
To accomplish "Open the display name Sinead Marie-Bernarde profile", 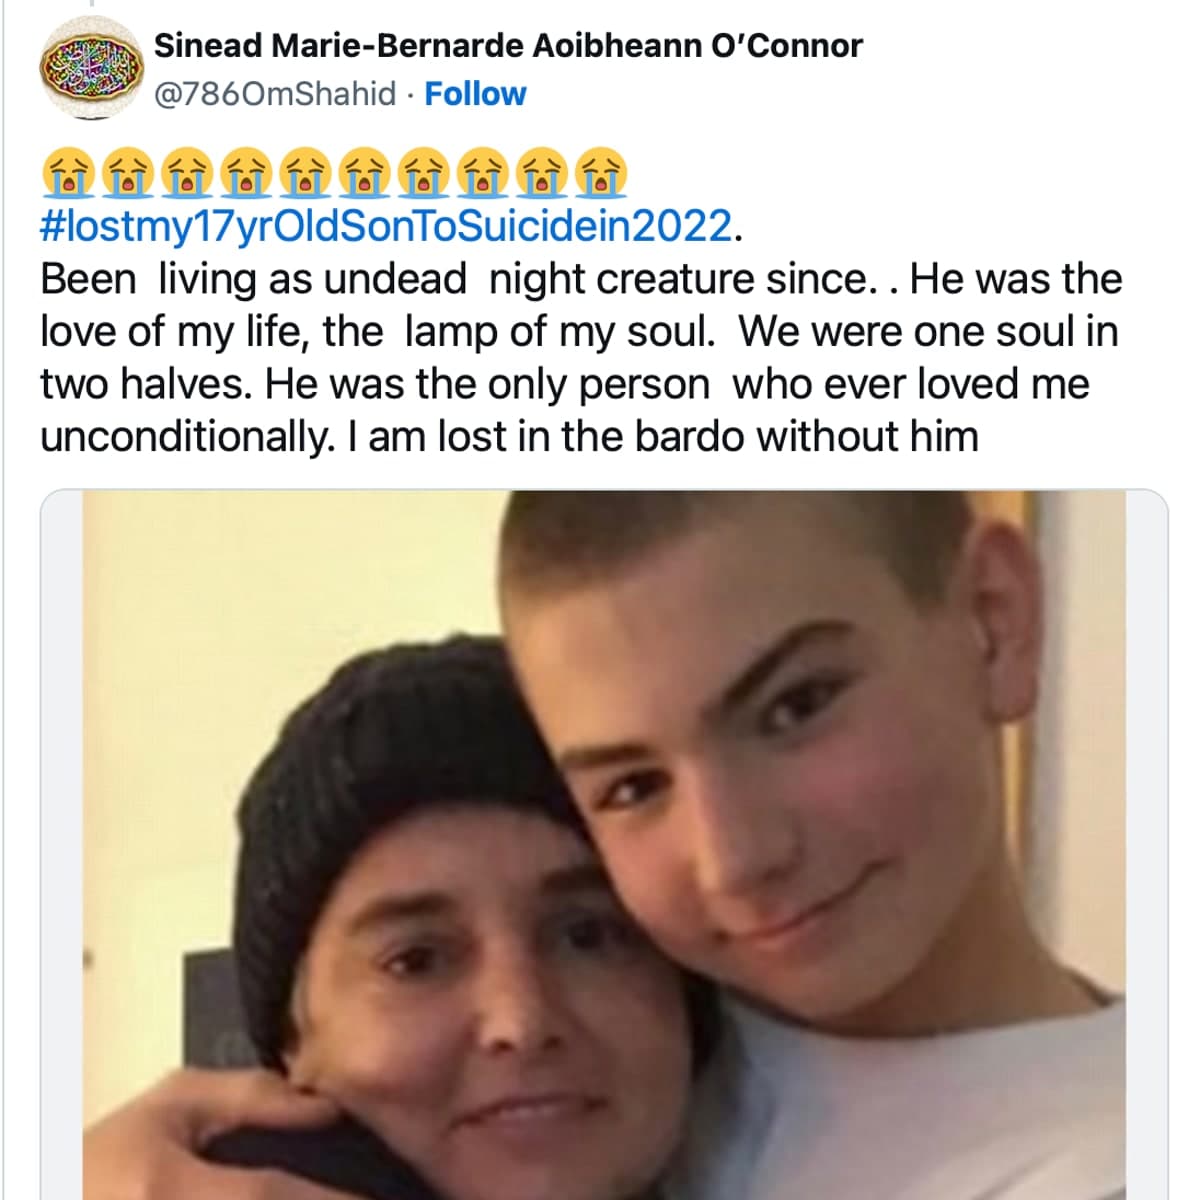I will (x=508, y=45).
